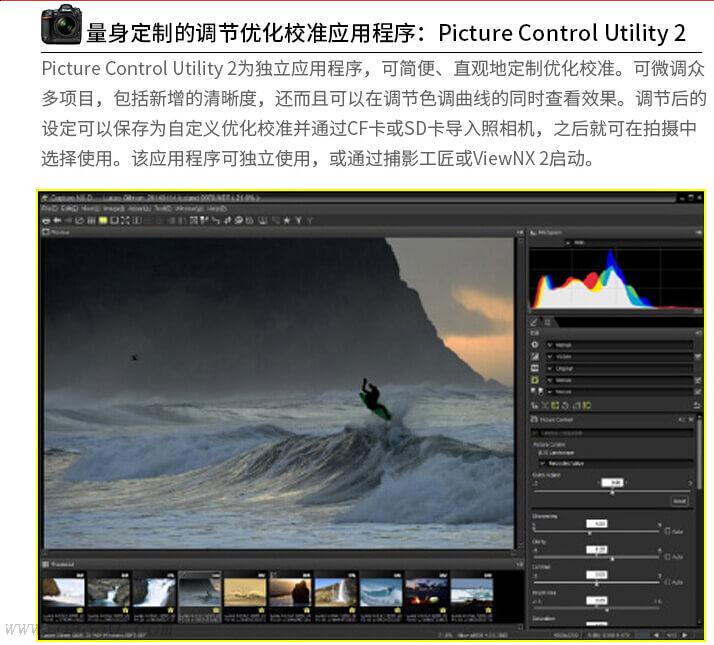The width and height of the screenshot is (714, 645).
Task: Open the fourth edit row dropdown
Action: coord(619,380)
